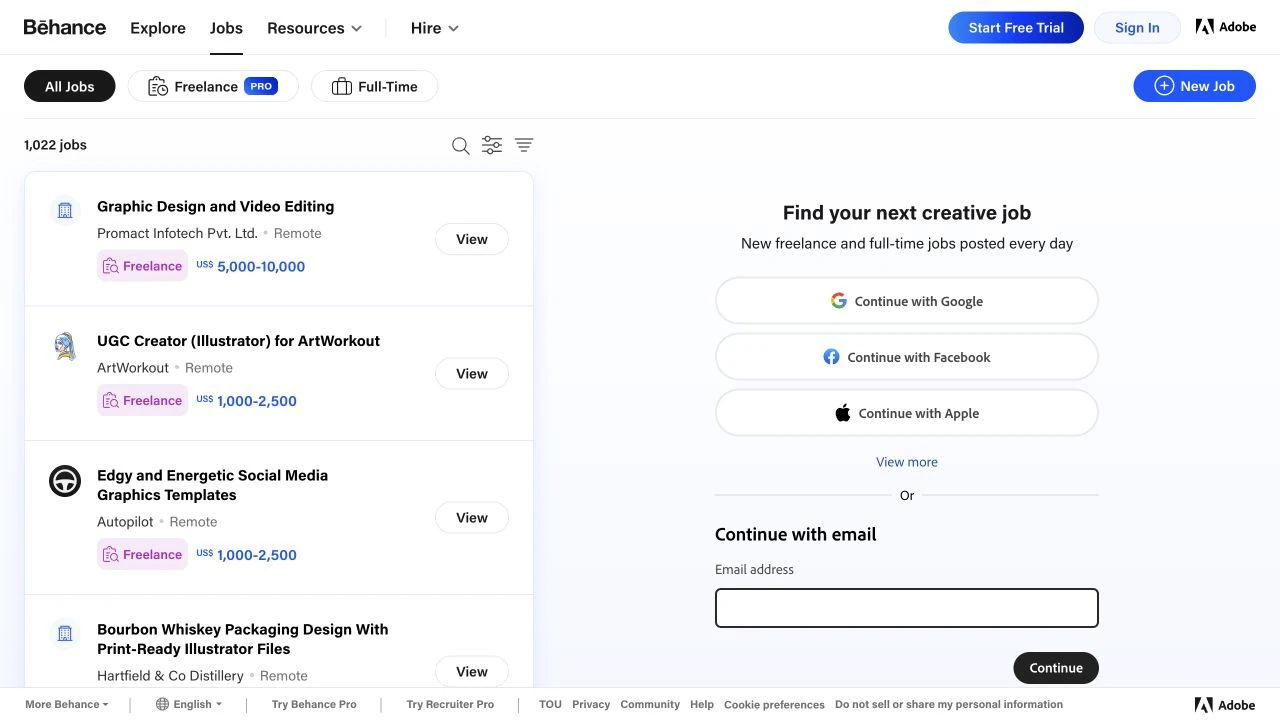Click the Sign In button
The image size is (1280, 720).
pos(1137,27)
